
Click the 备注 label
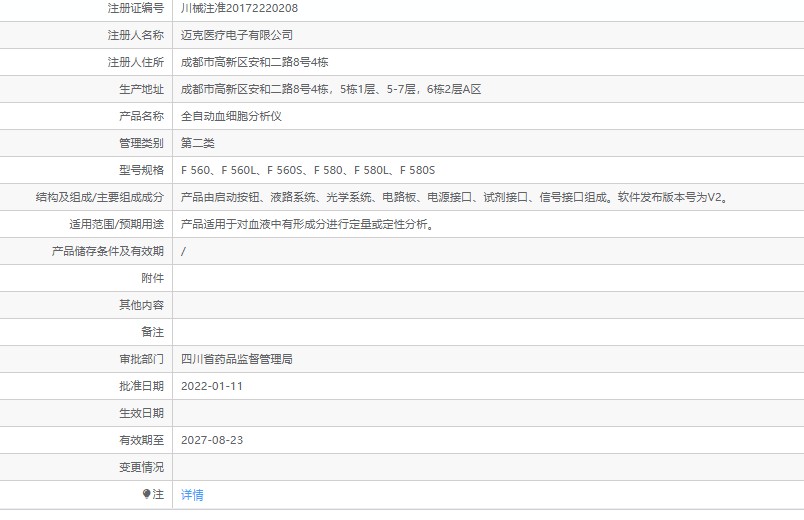click(153, 332)
